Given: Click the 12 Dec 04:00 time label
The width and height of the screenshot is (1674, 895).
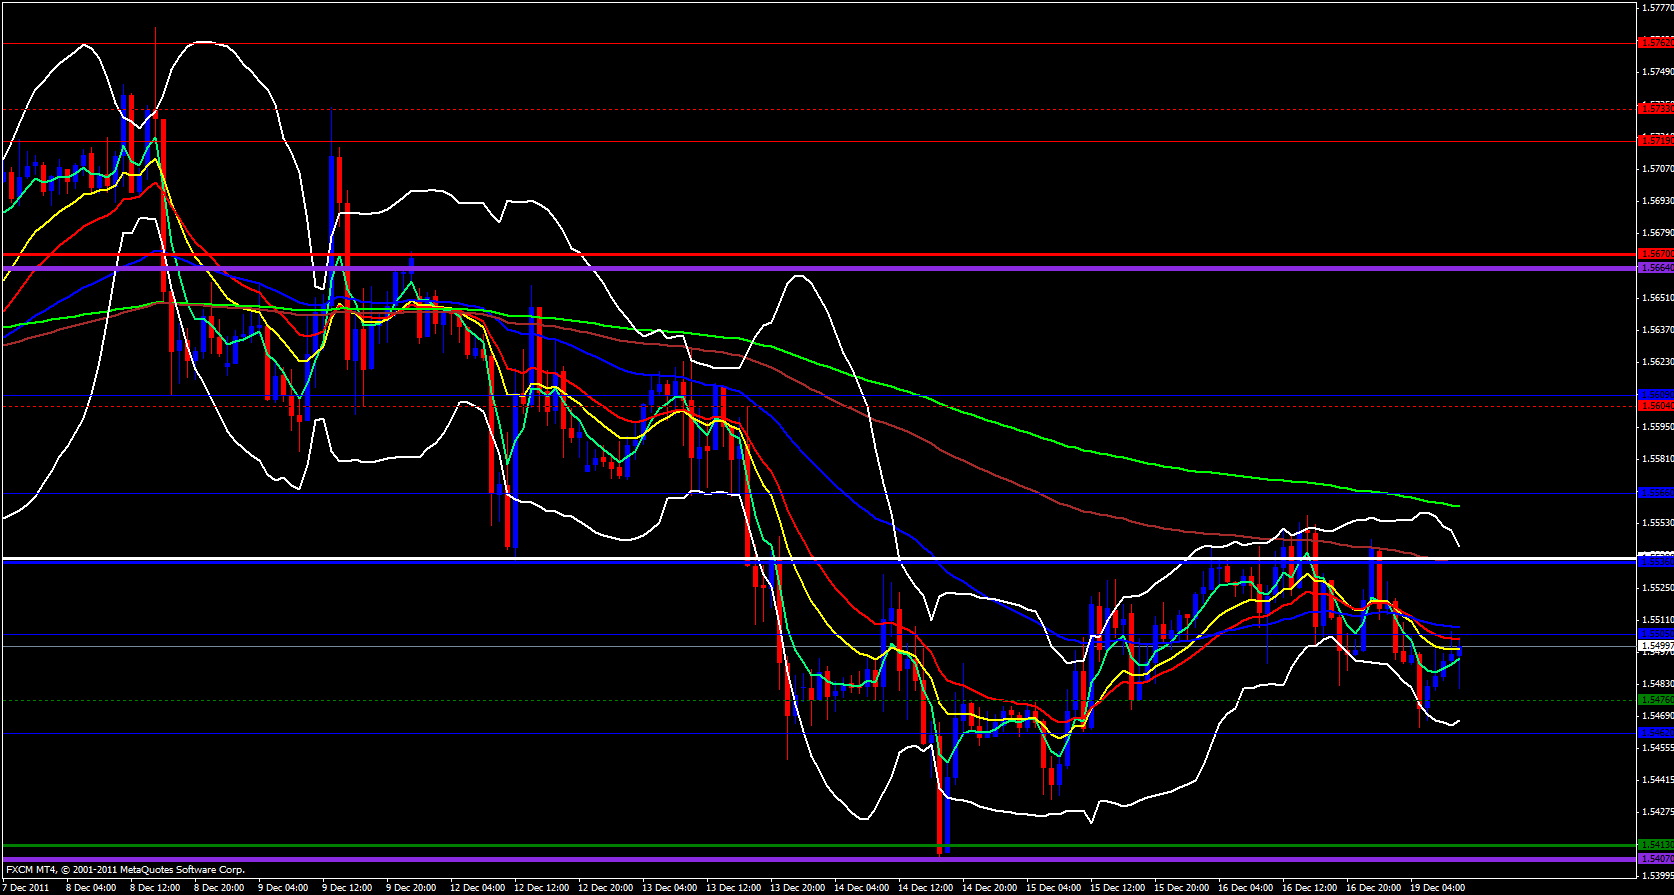Looking at the screenshot, I should pyautogui.click(x=477, y=887).
